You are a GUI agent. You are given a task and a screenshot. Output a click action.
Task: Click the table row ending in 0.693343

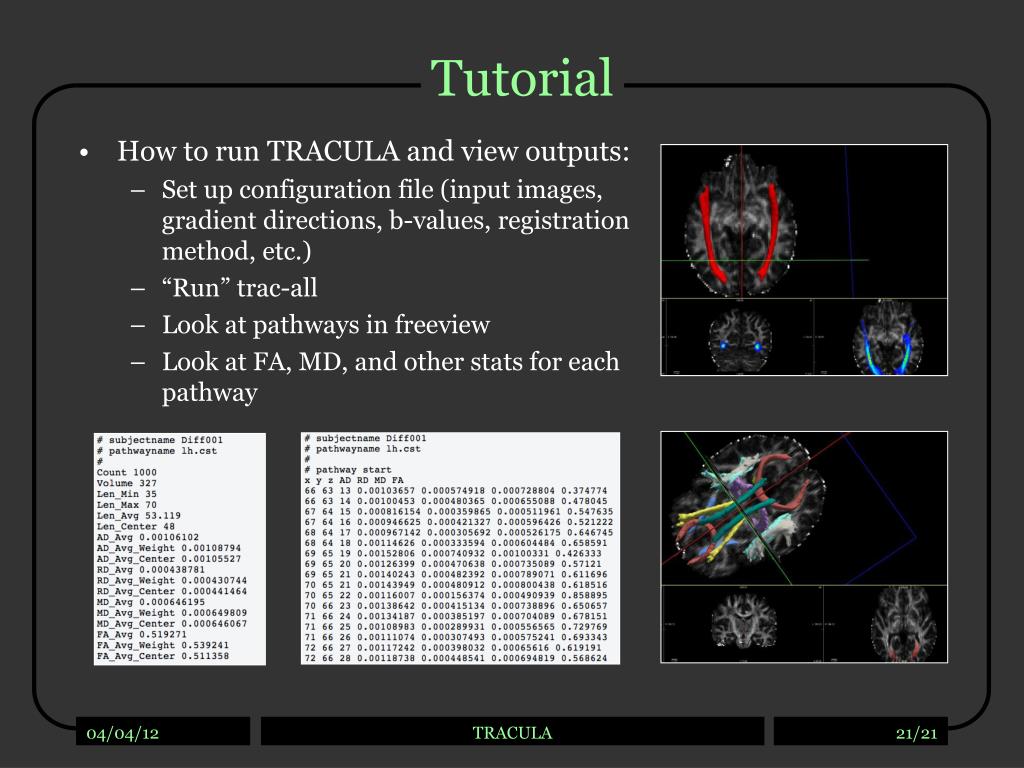click(x=456, y=637)
